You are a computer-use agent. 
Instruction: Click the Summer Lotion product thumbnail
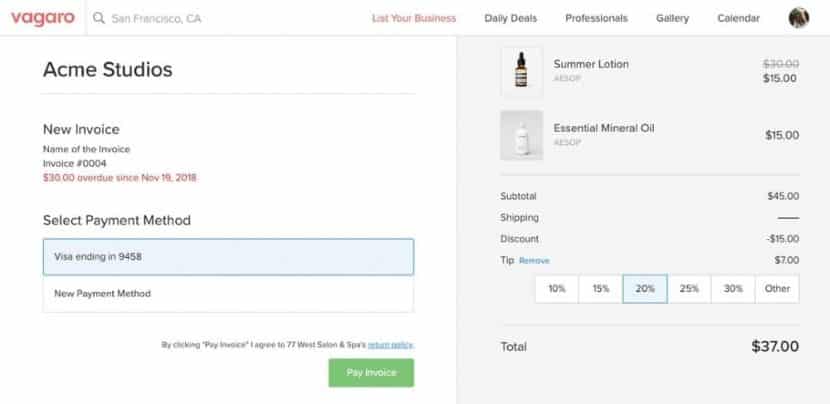[x=521, y=71]
